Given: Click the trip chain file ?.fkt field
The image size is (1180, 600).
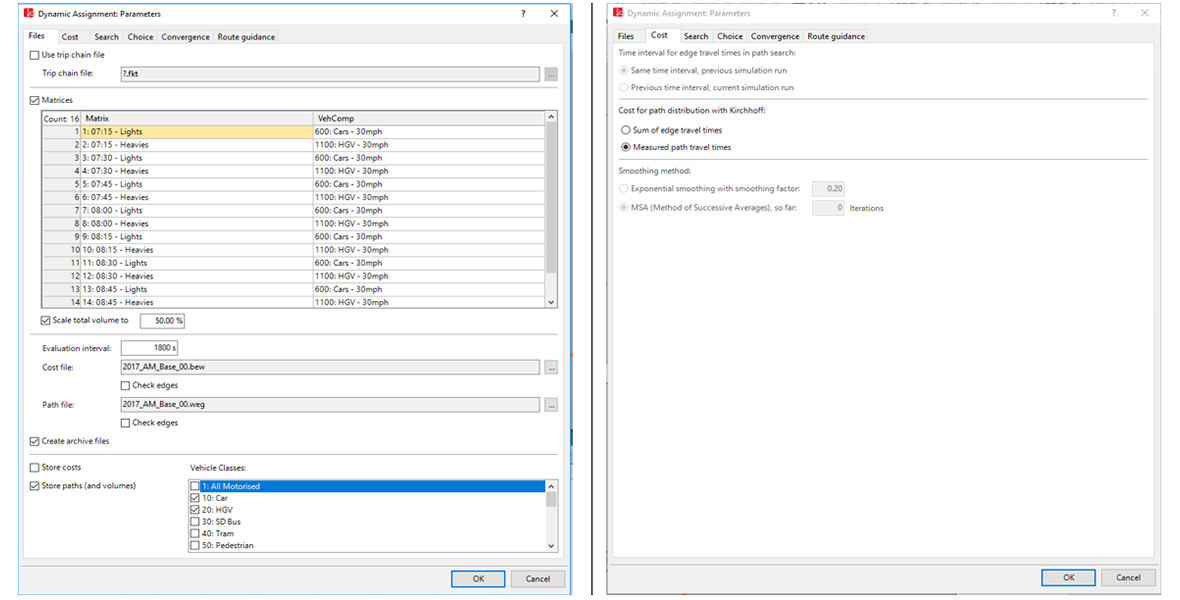Looking at the screenshot, I should (330, 74).
